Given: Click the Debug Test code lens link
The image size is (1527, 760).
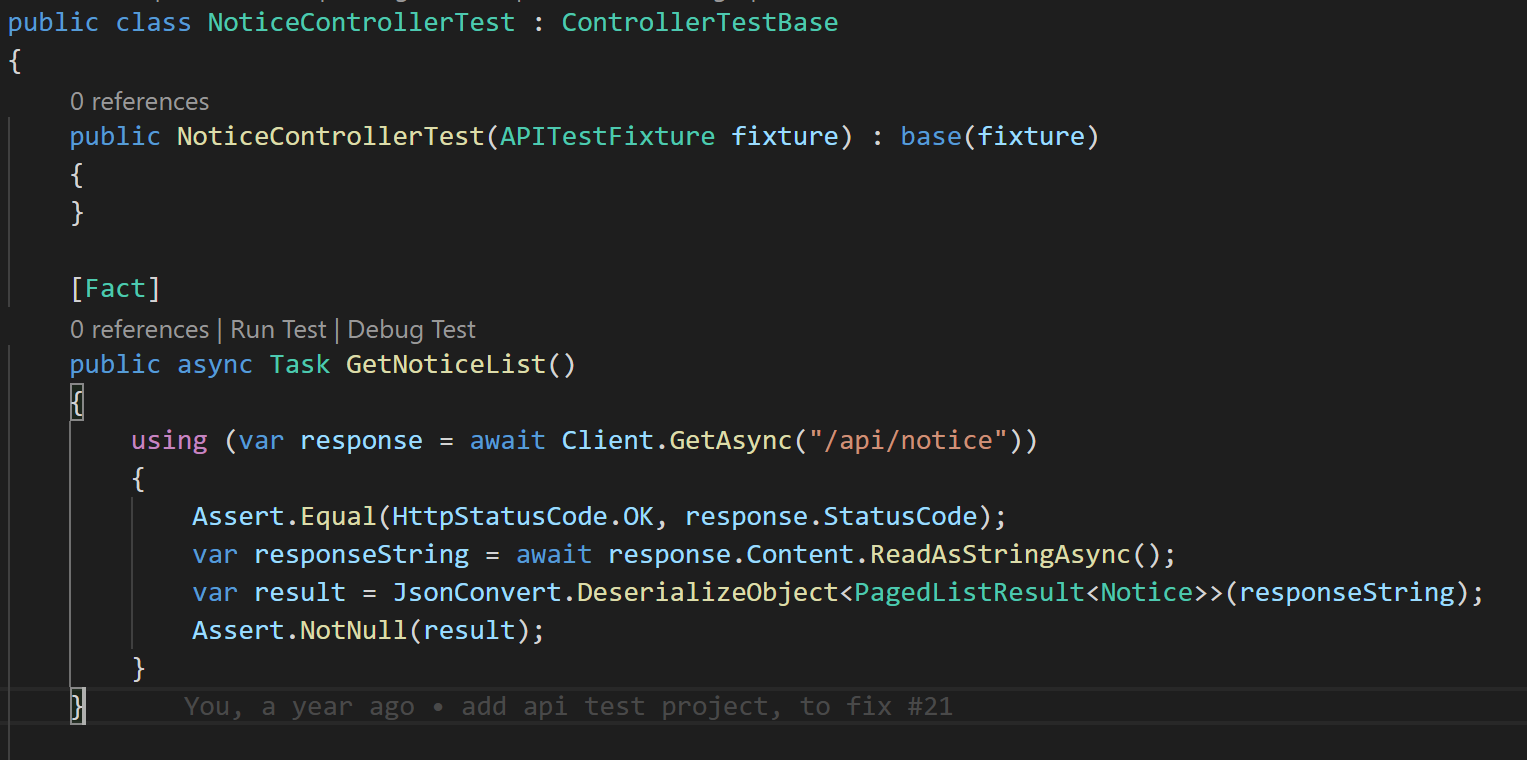Looking at the screenshot, I should pyautogui.click(x=412, y=329).
